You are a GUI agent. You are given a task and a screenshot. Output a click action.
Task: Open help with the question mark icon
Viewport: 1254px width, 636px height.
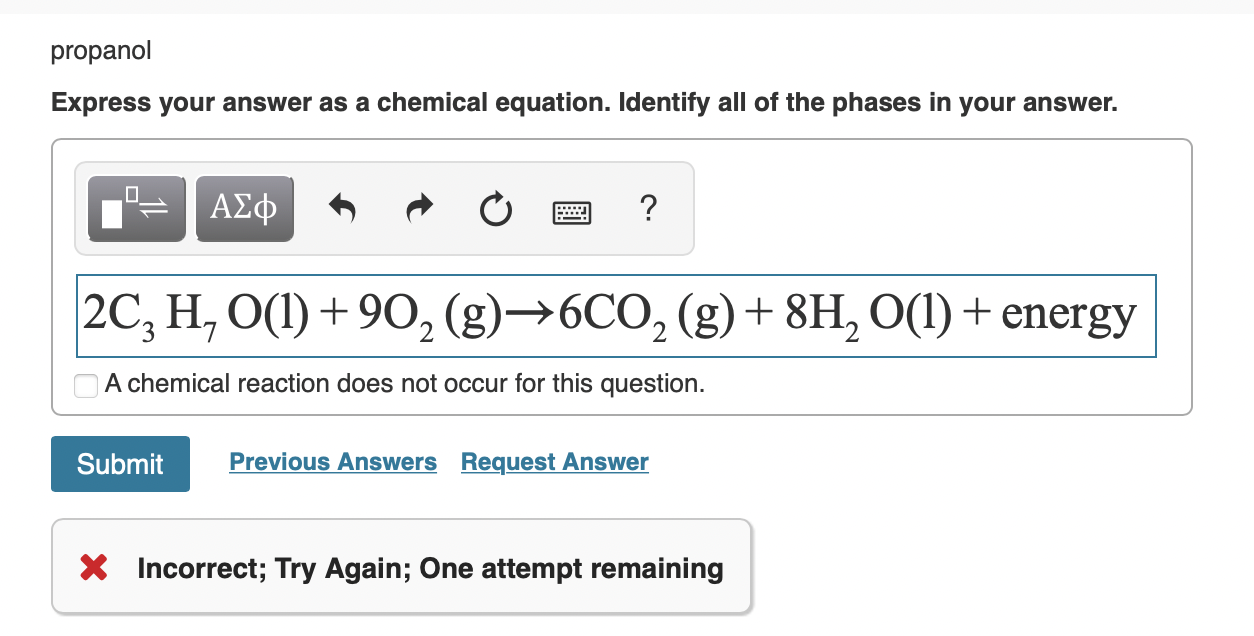tap(648, 208)
